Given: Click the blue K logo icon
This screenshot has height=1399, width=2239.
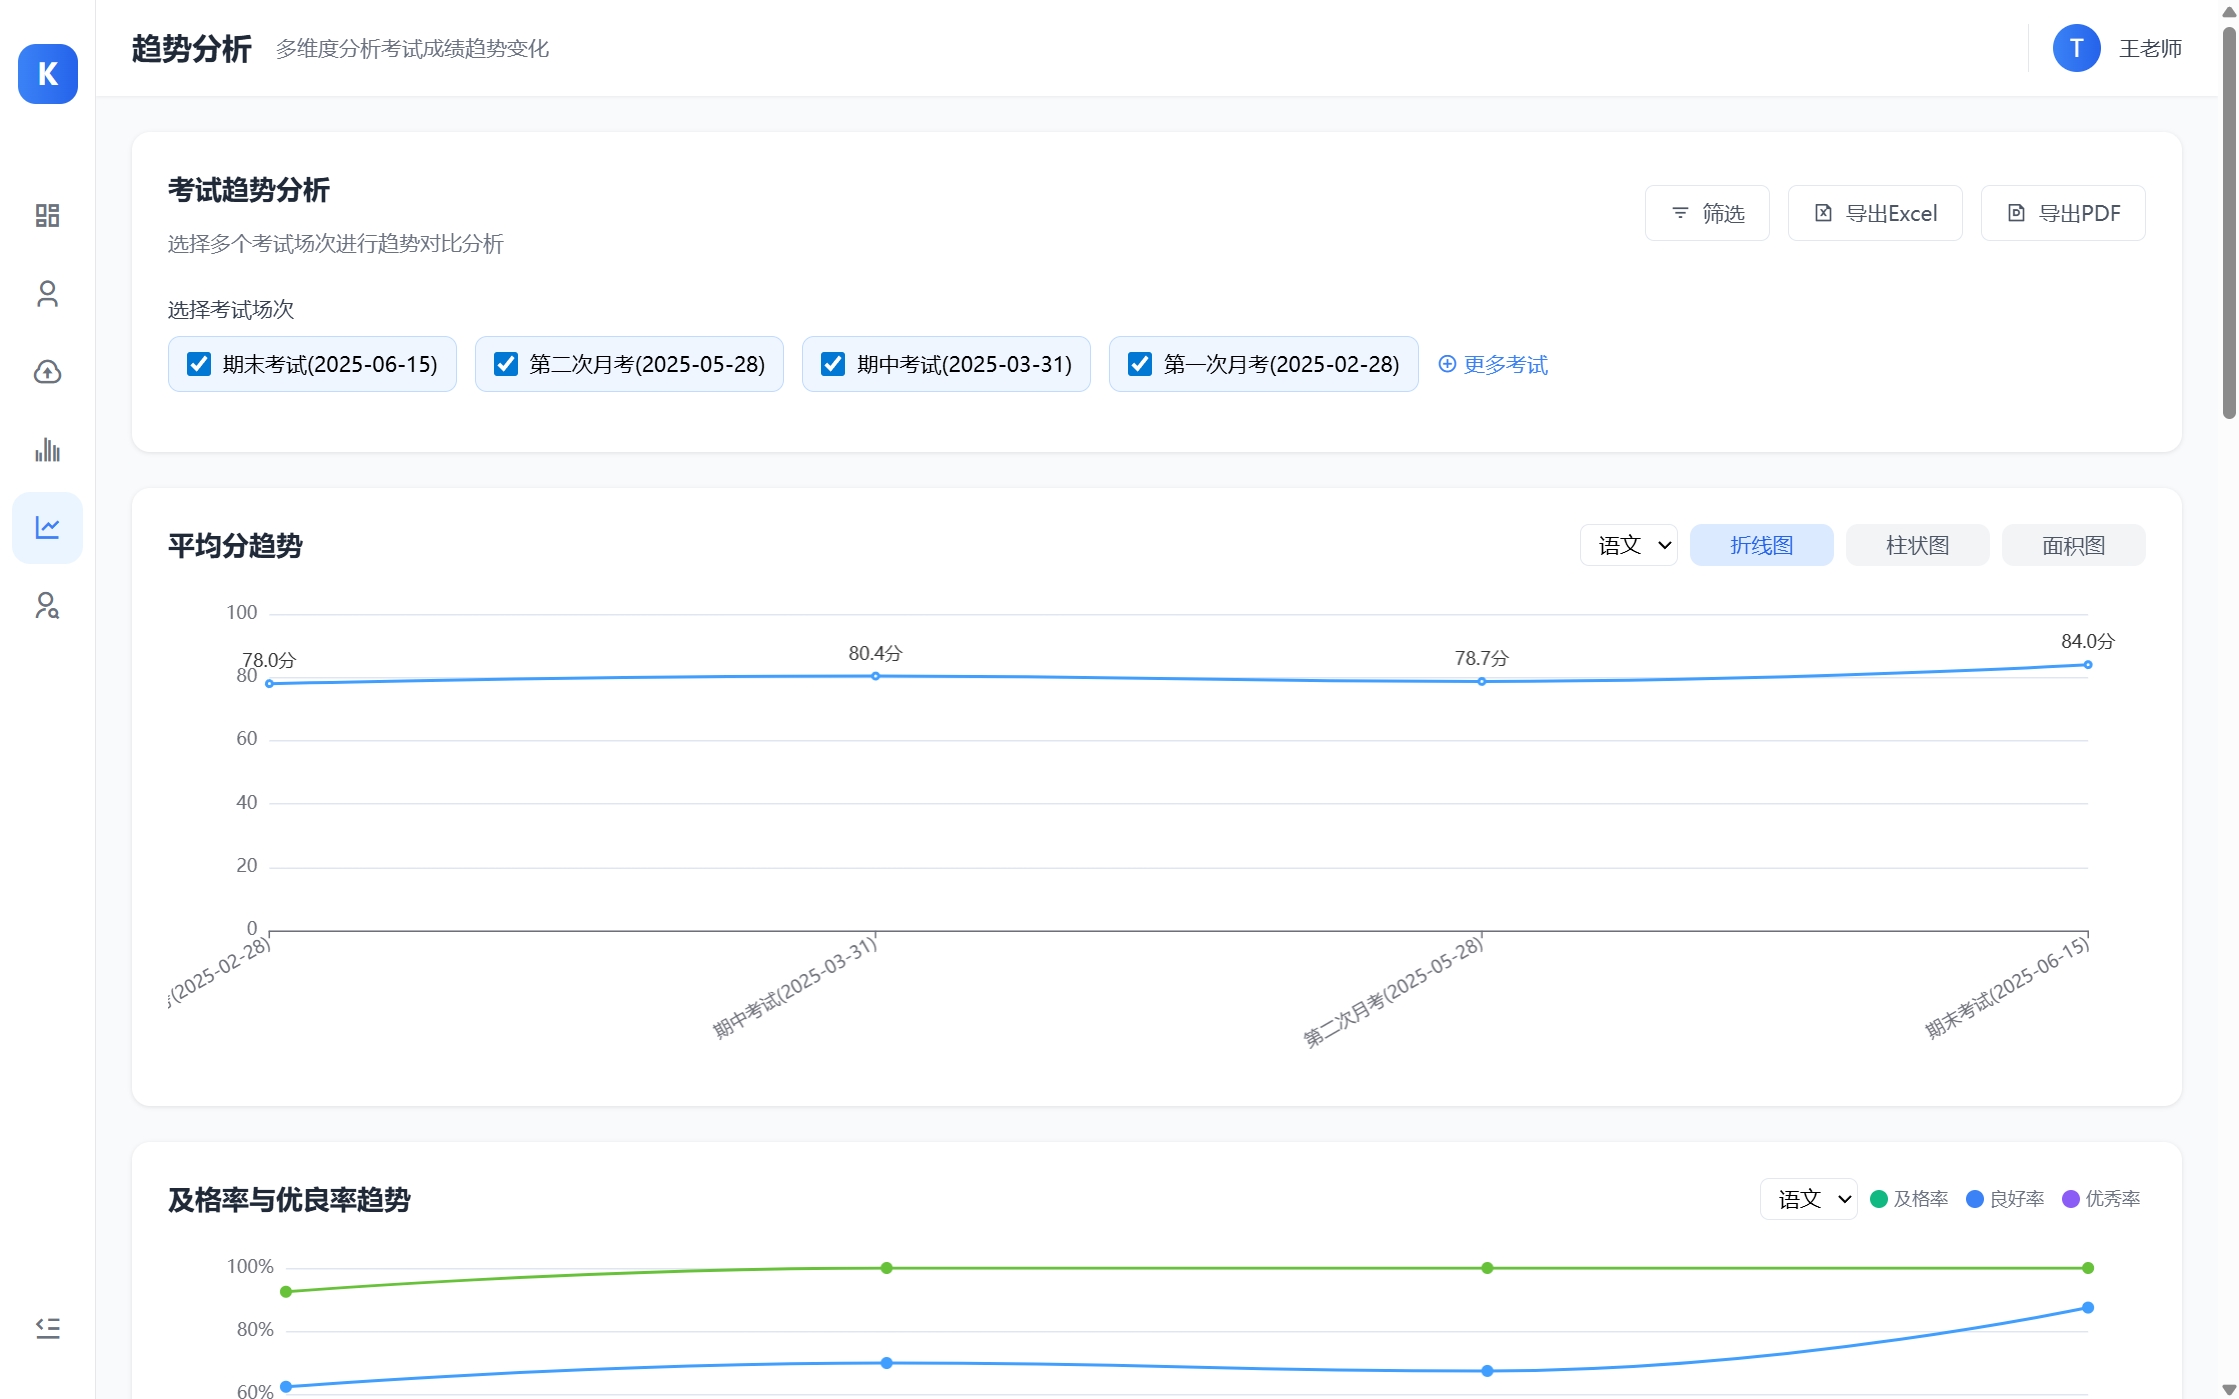Looking at the screenshot, I should (47, 74).
